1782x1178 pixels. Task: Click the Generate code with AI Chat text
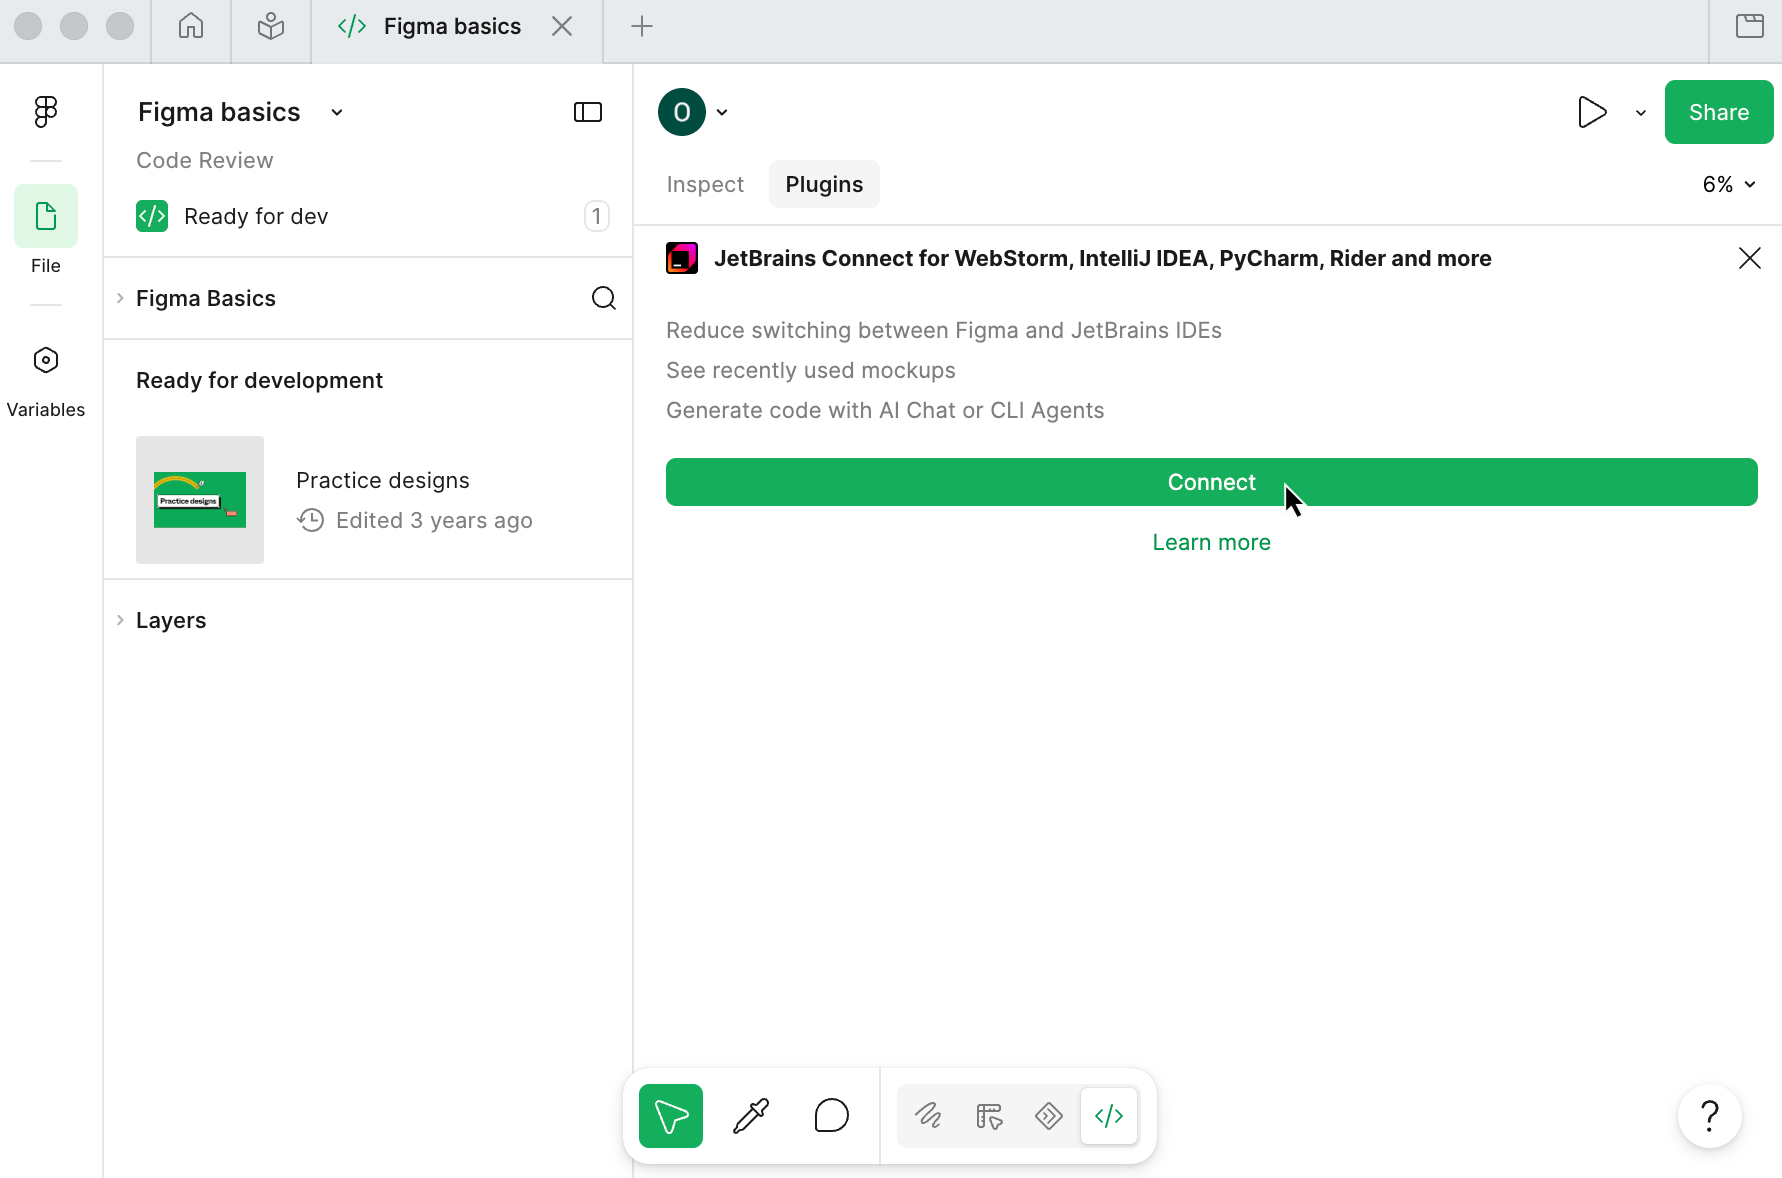click(885, 410)
